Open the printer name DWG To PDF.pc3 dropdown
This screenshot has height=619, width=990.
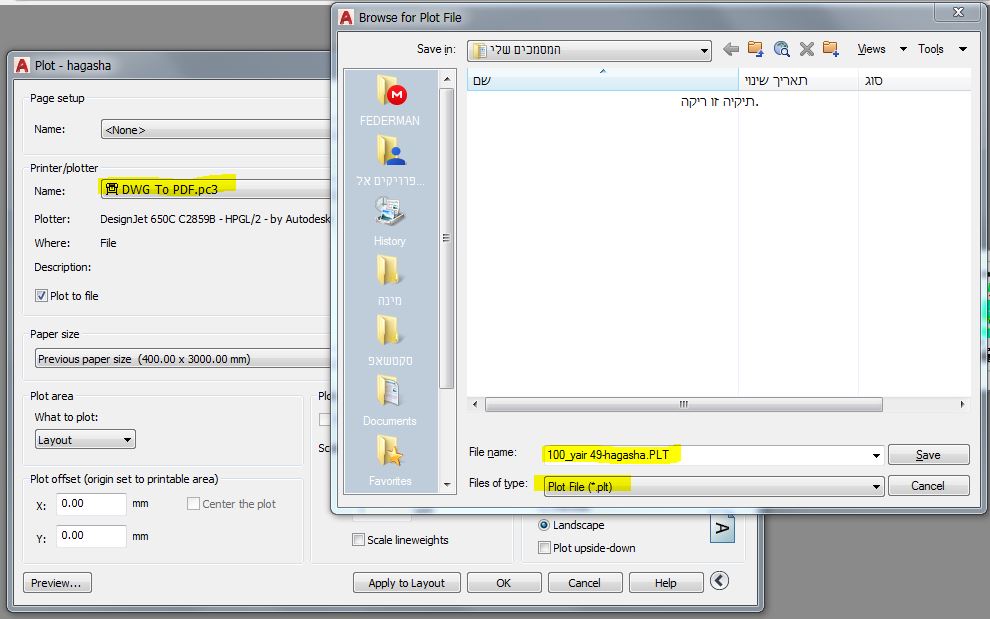215,189
